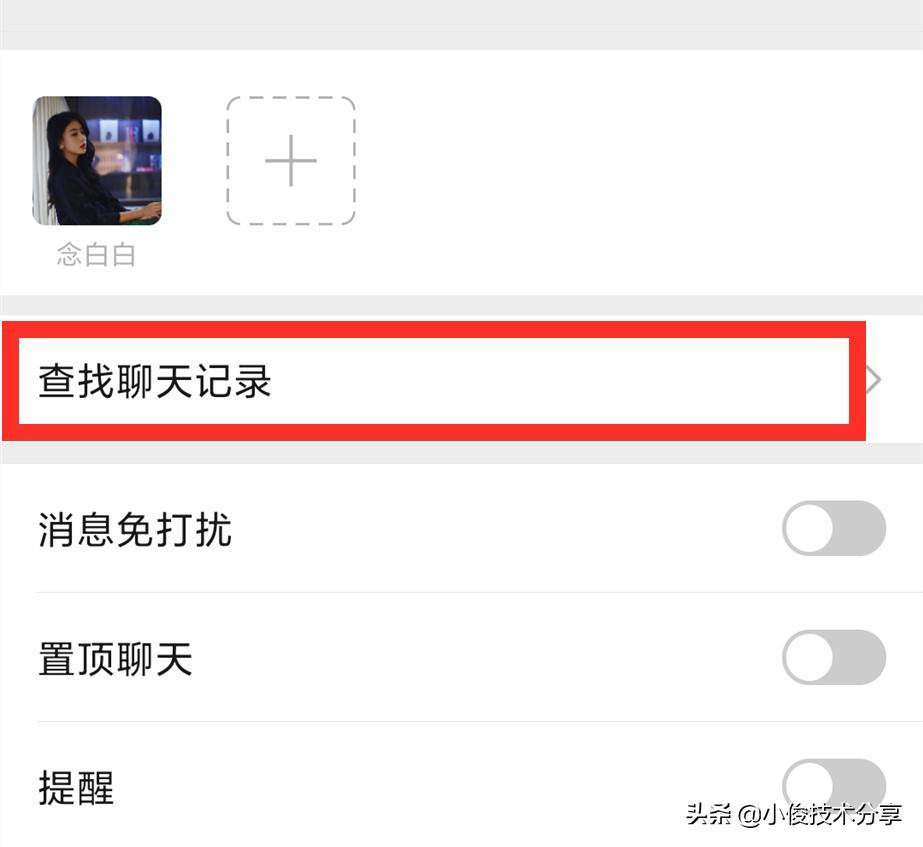923x847 pixels.
Task: Click the 念白白 contact name label
Action: (x=97, y=255)
